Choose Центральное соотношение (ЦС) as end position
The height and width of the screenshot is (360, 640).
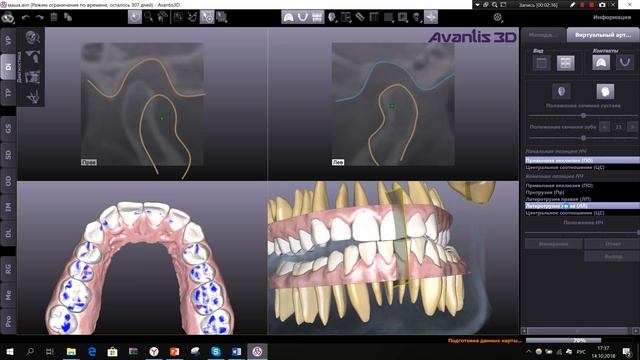pos(582,213)
